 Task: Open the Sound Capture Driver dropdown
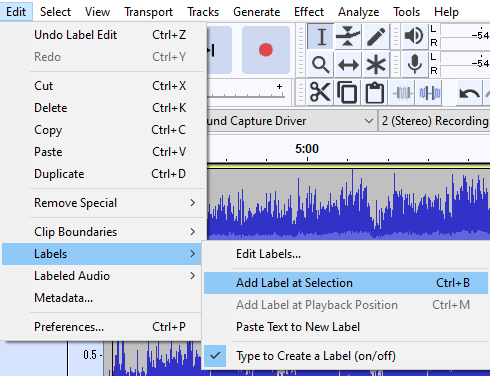pyautogui.click(x=291, y=121)
